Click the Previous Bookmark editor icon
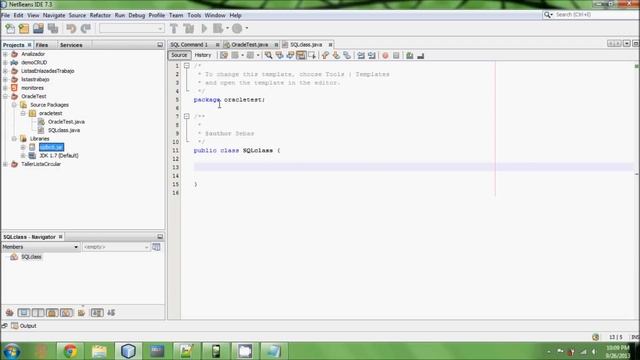 pyautogui.click(x=325, y=55)
